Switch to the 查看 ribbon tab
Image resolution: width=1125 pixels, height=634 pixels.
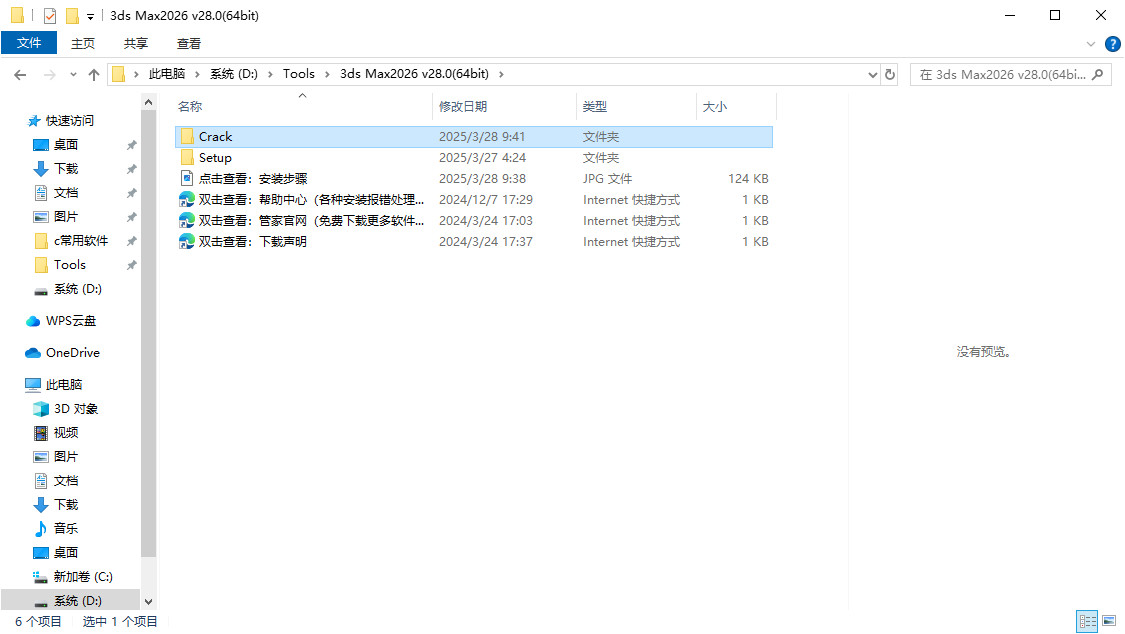[189, 43]
